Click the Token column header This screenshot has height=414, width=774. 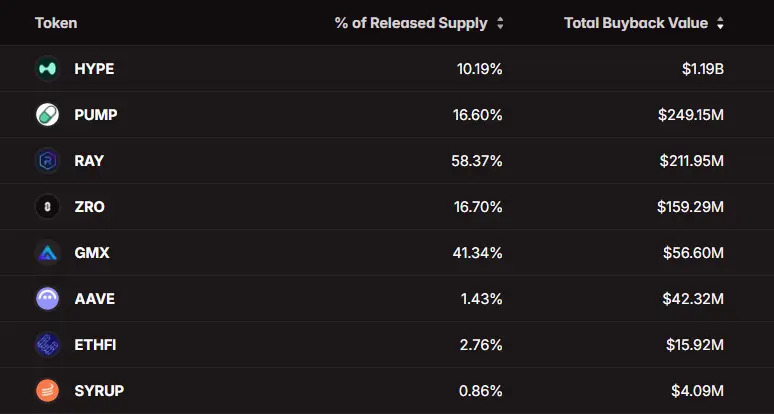click(56, 23)
